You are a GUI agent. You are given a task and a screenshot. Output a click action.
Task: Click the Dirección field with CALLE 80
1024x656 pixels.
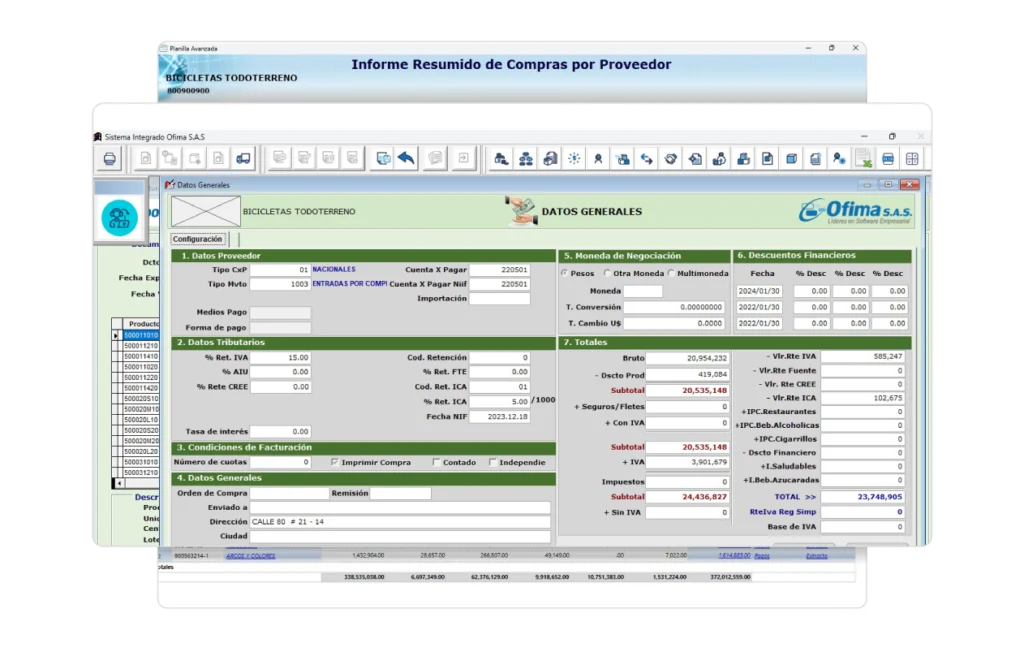coord(400,522)
